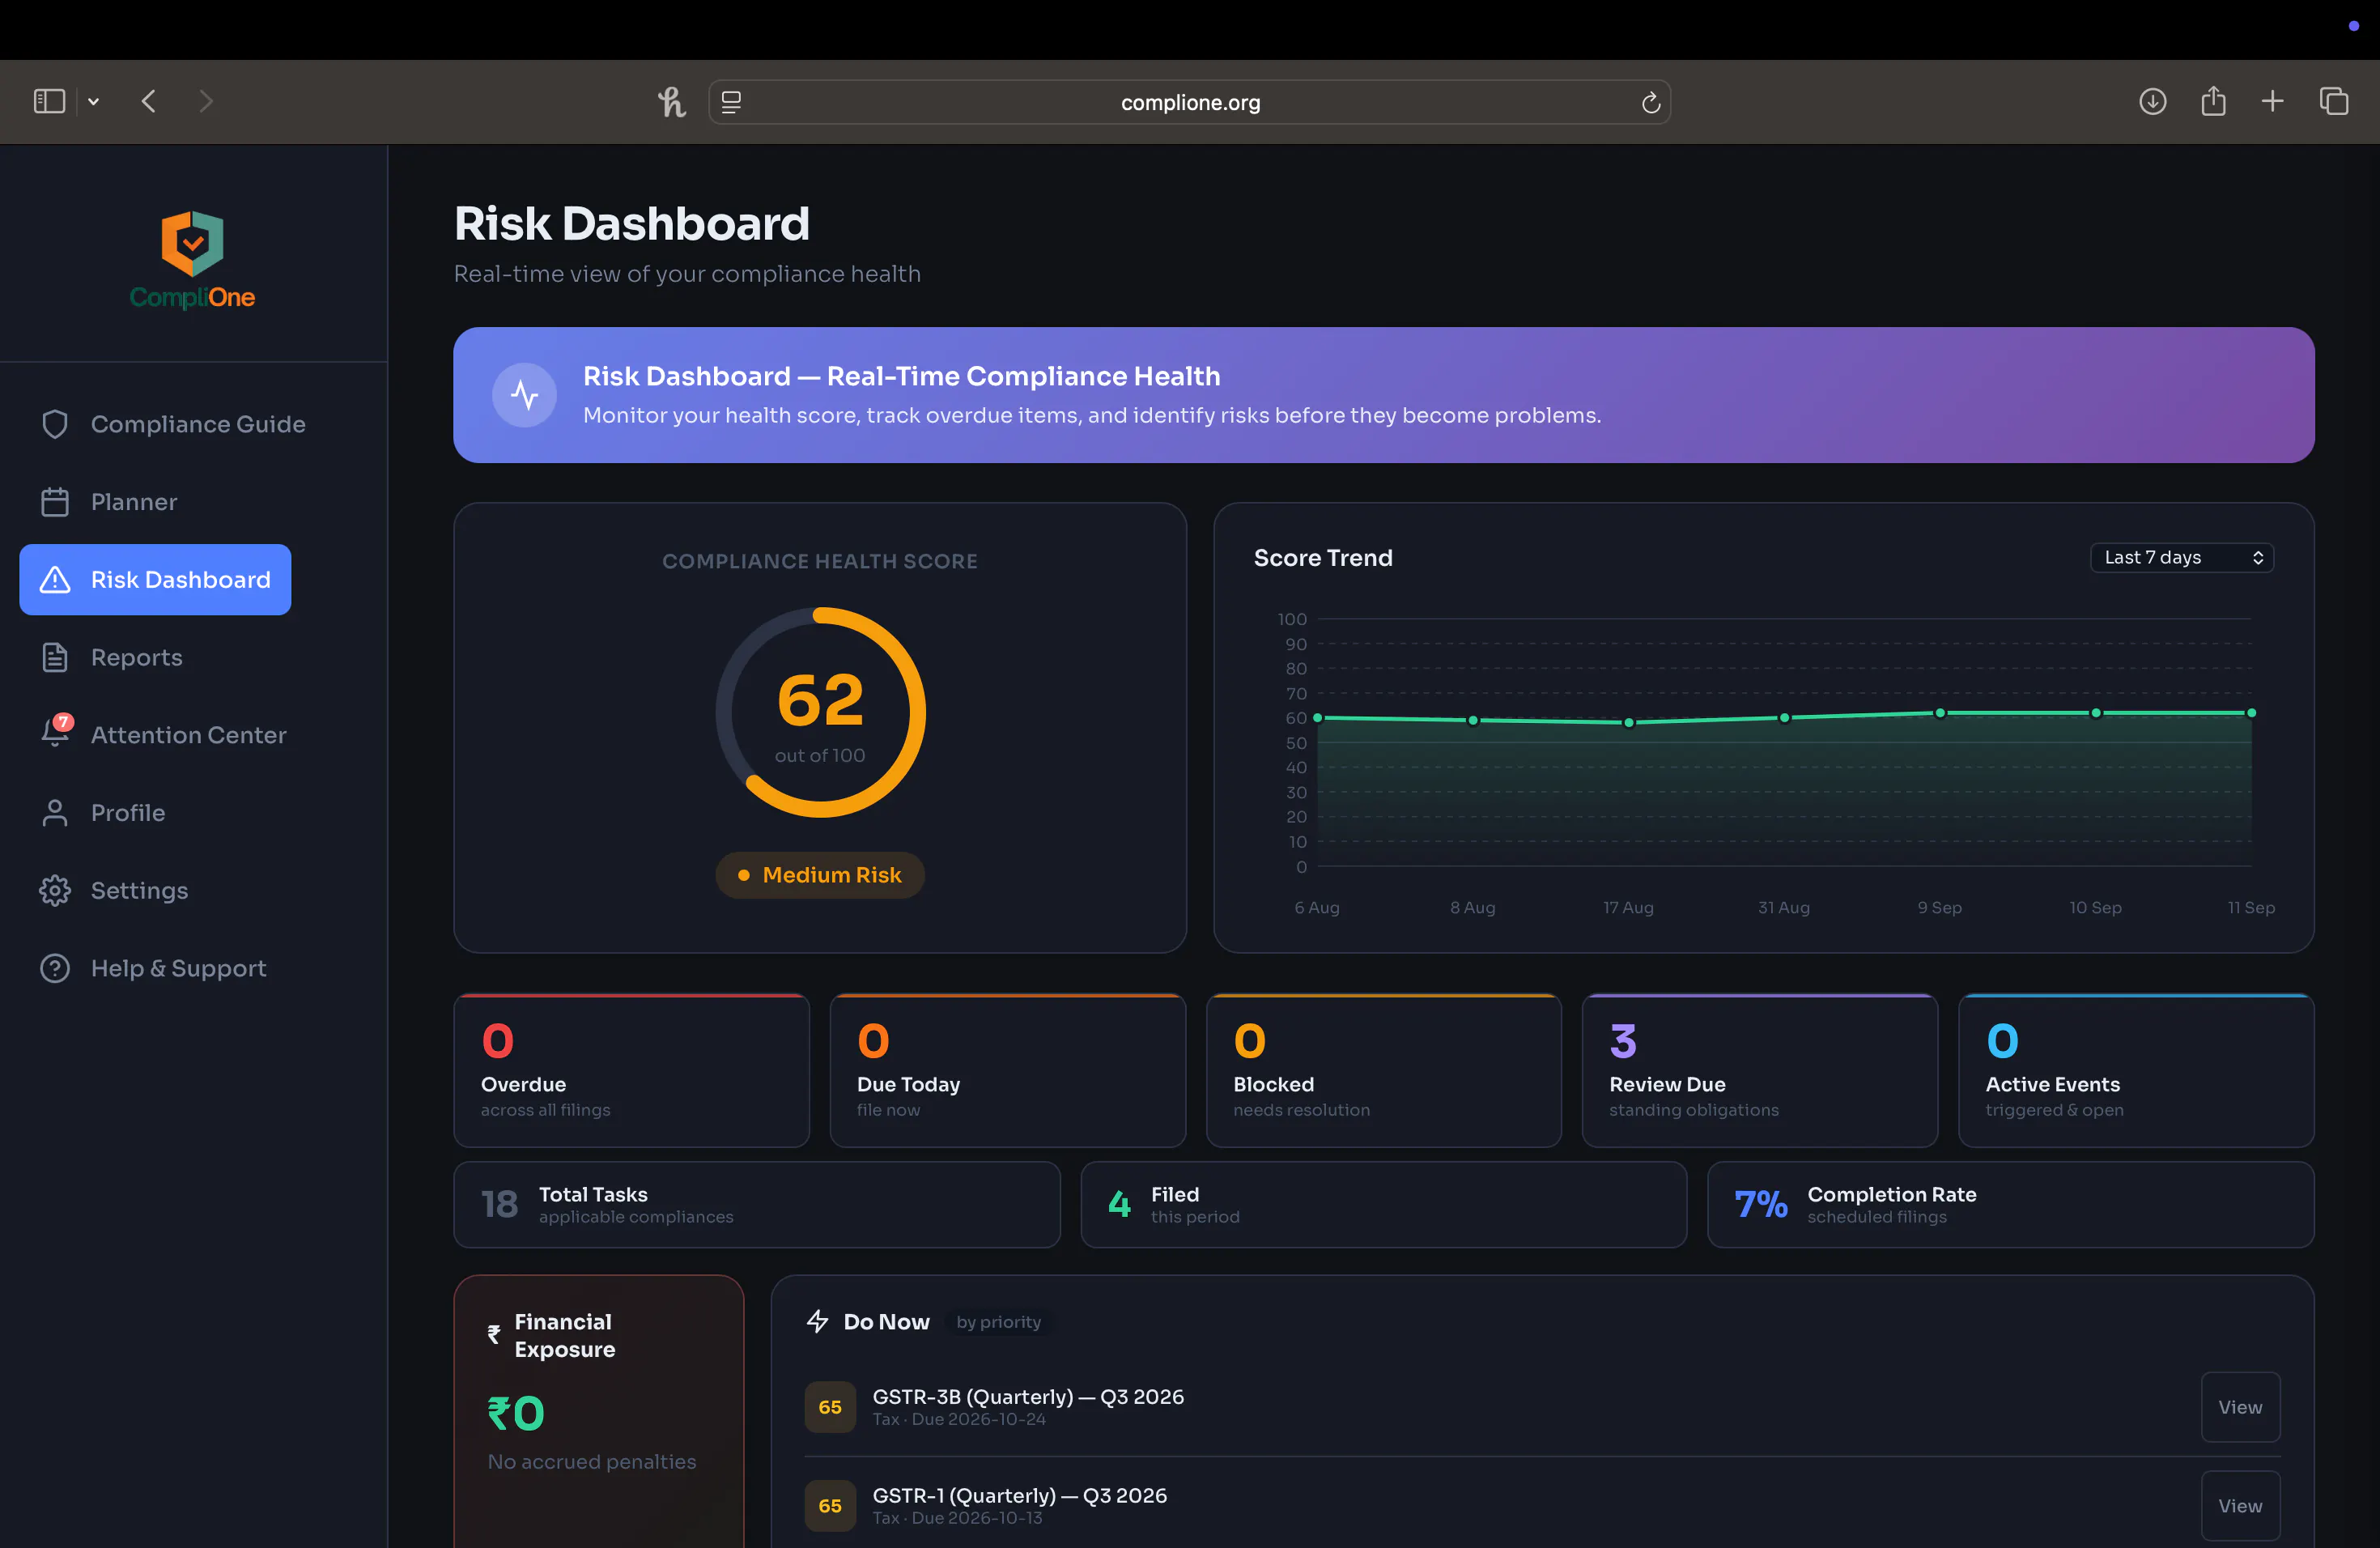This screenshot has height=1548, width=2380.
Task: Click the CompliOne logo
Action: point(192,260)
